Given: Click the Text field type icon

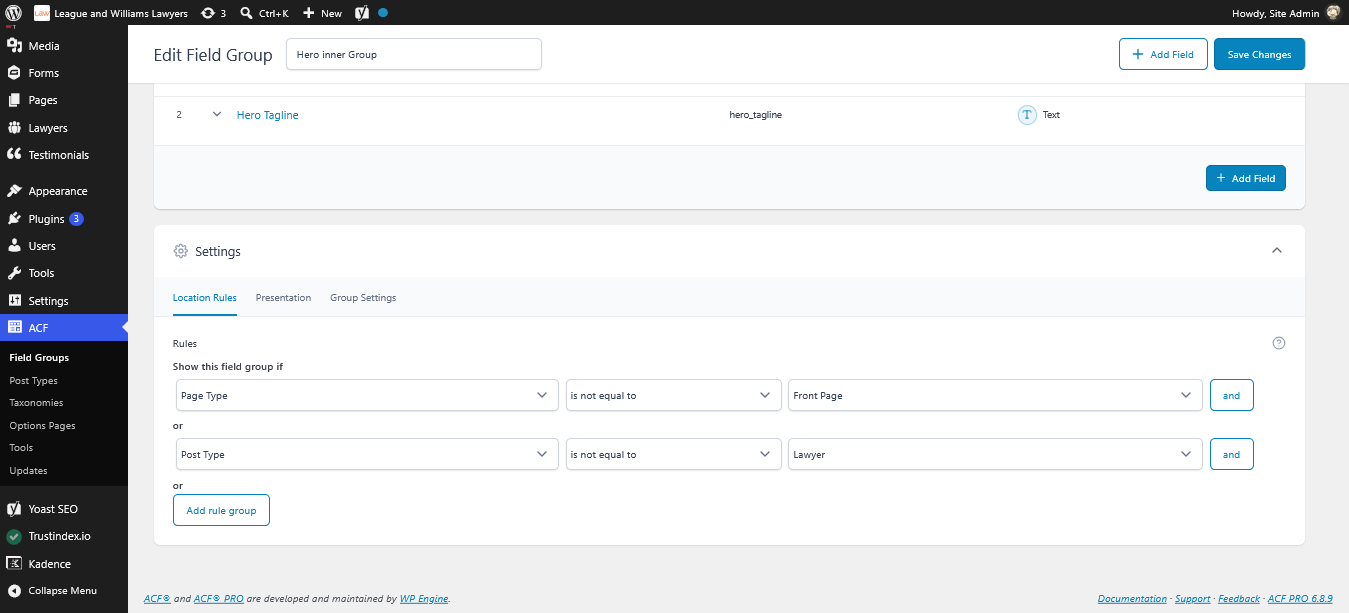Looking at the screenshot, I should (1027, 115).
